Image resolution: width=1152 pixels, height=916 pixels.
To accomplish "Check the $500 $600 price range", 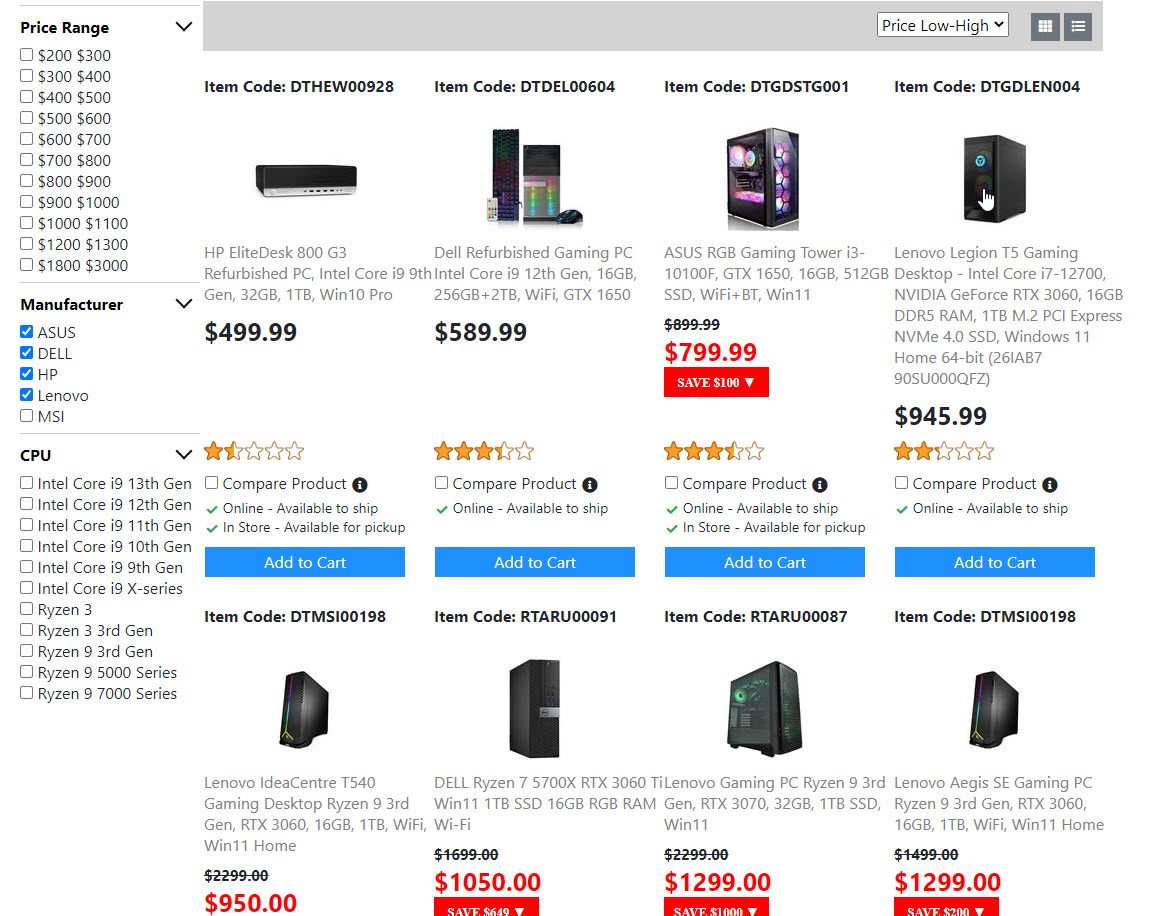I will (x=27, y=118).
